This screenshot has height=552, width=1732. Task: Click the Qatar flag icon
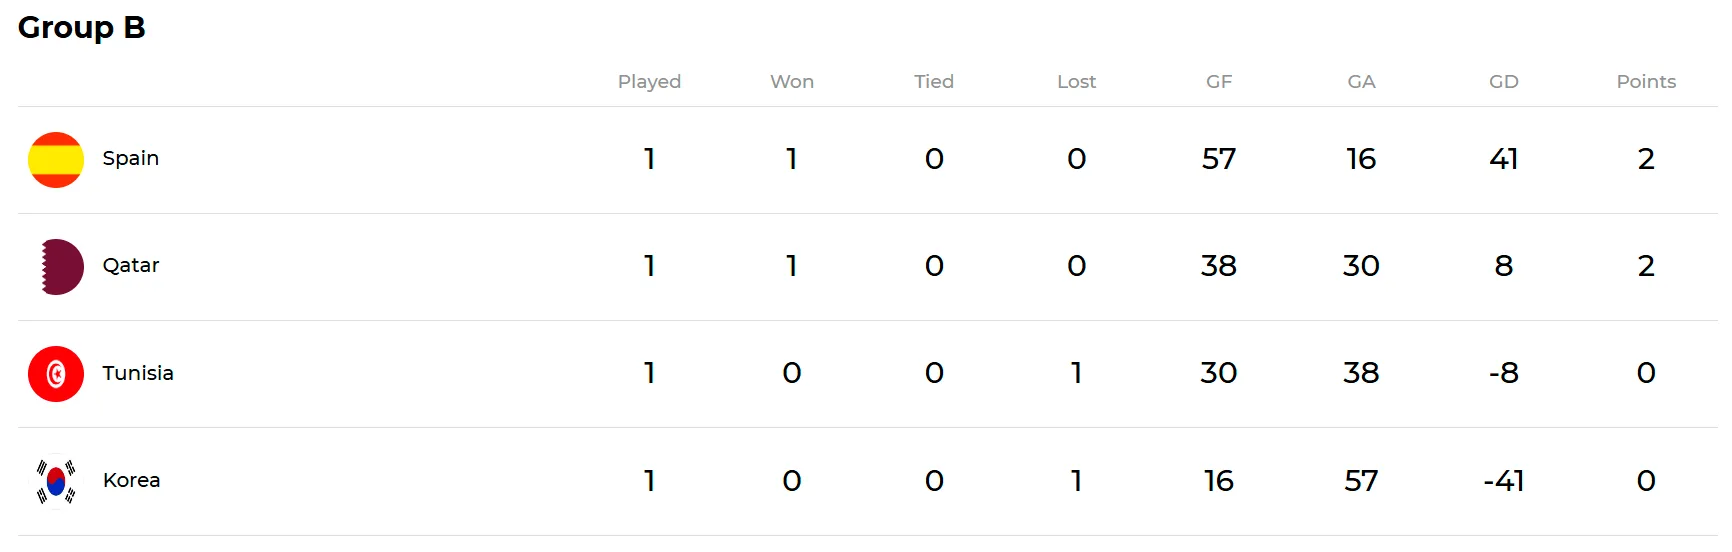[x=60, y=267]
